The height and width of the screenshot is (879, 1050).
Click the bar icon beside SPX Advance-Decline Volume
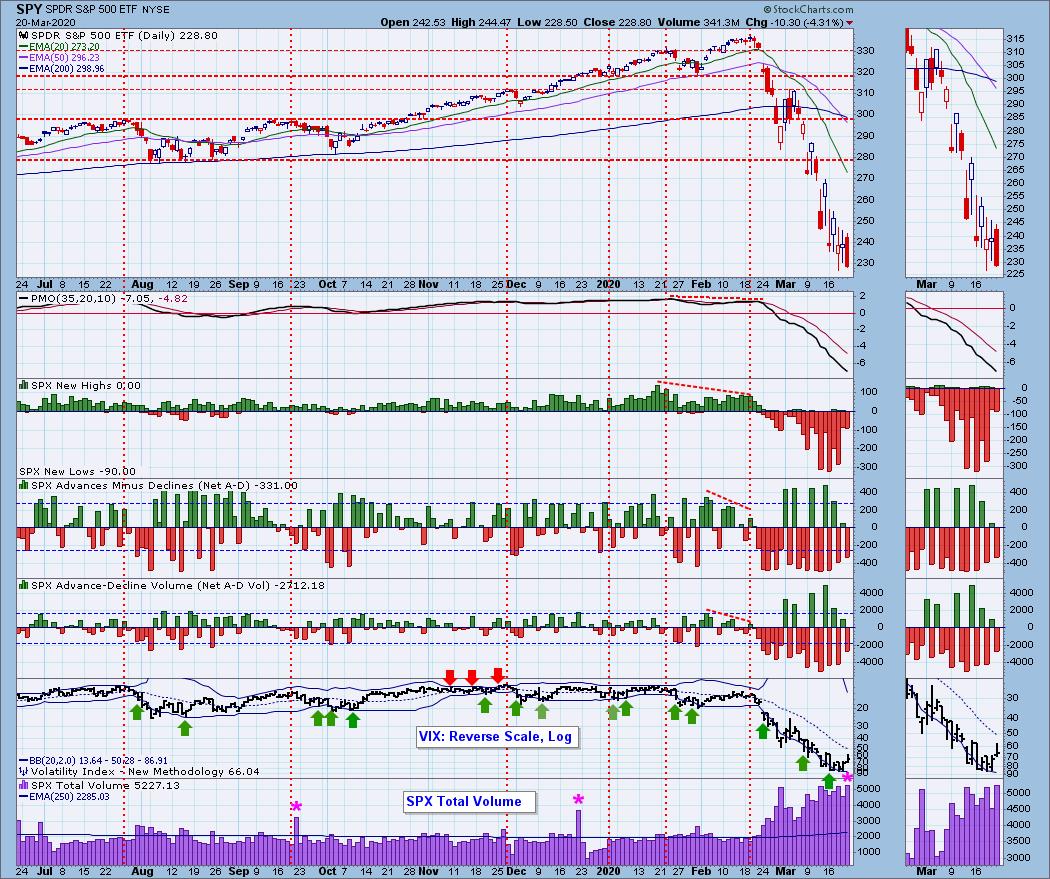tap(24, 584)
